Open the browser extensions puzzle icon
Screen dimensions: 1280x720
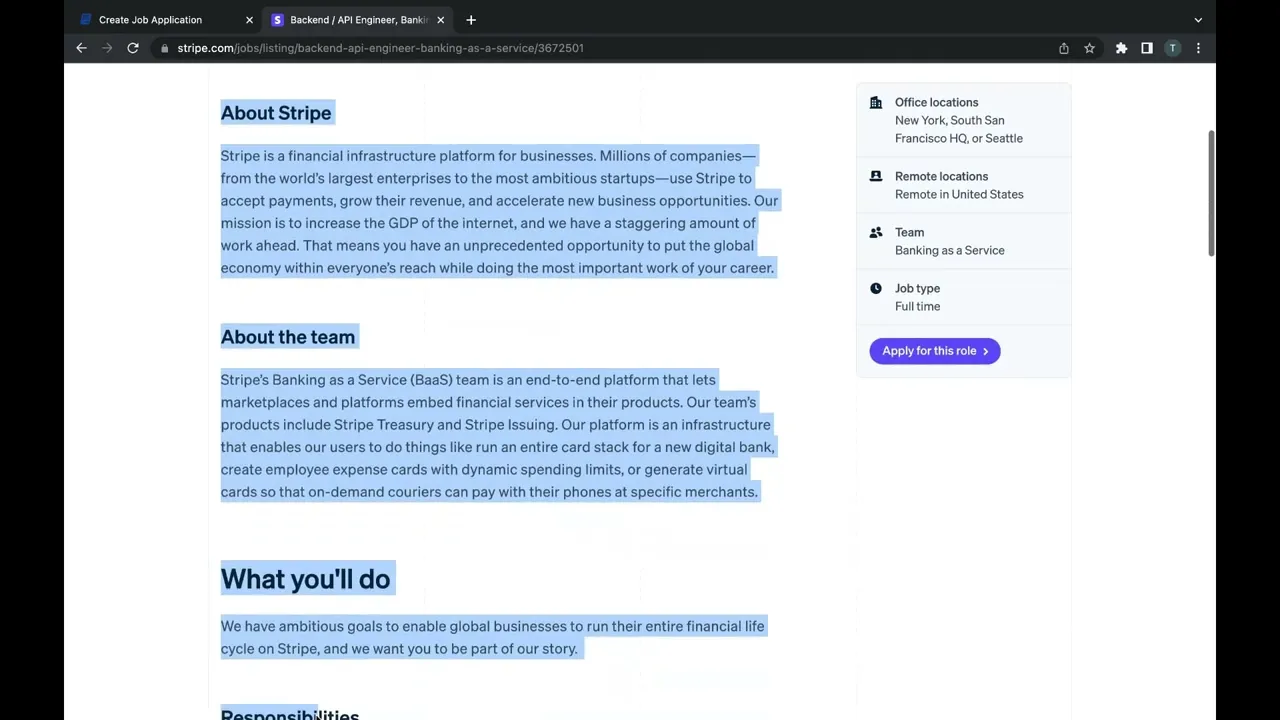click(1121, 48)
